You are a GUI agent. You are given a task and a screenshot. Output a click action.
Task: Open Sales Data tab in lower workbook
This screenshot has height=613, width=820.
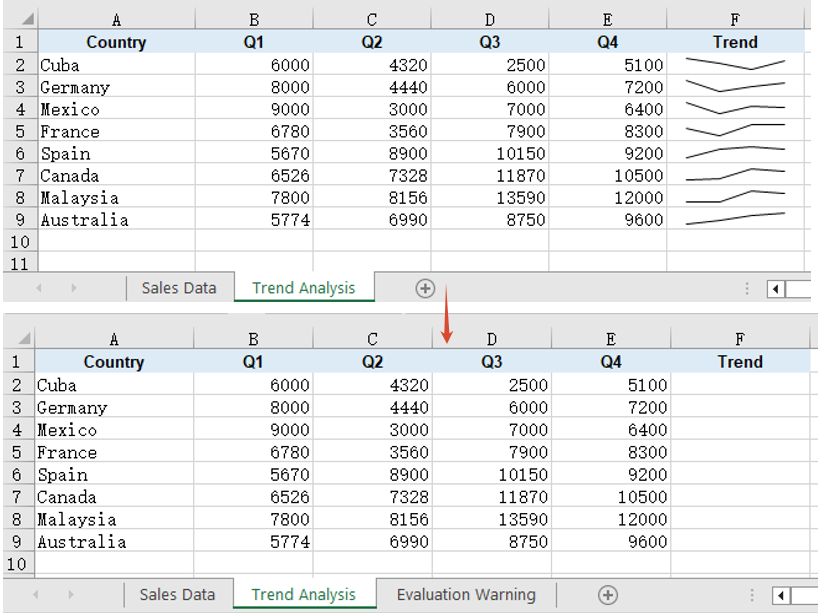(x=177, y=594)
